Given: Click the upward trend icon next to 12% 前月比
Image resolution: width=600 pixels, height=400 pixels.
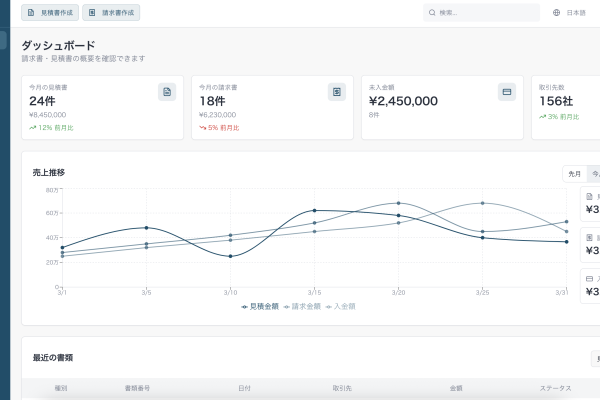Looking at the screenshot, I should tap(33, 128).
